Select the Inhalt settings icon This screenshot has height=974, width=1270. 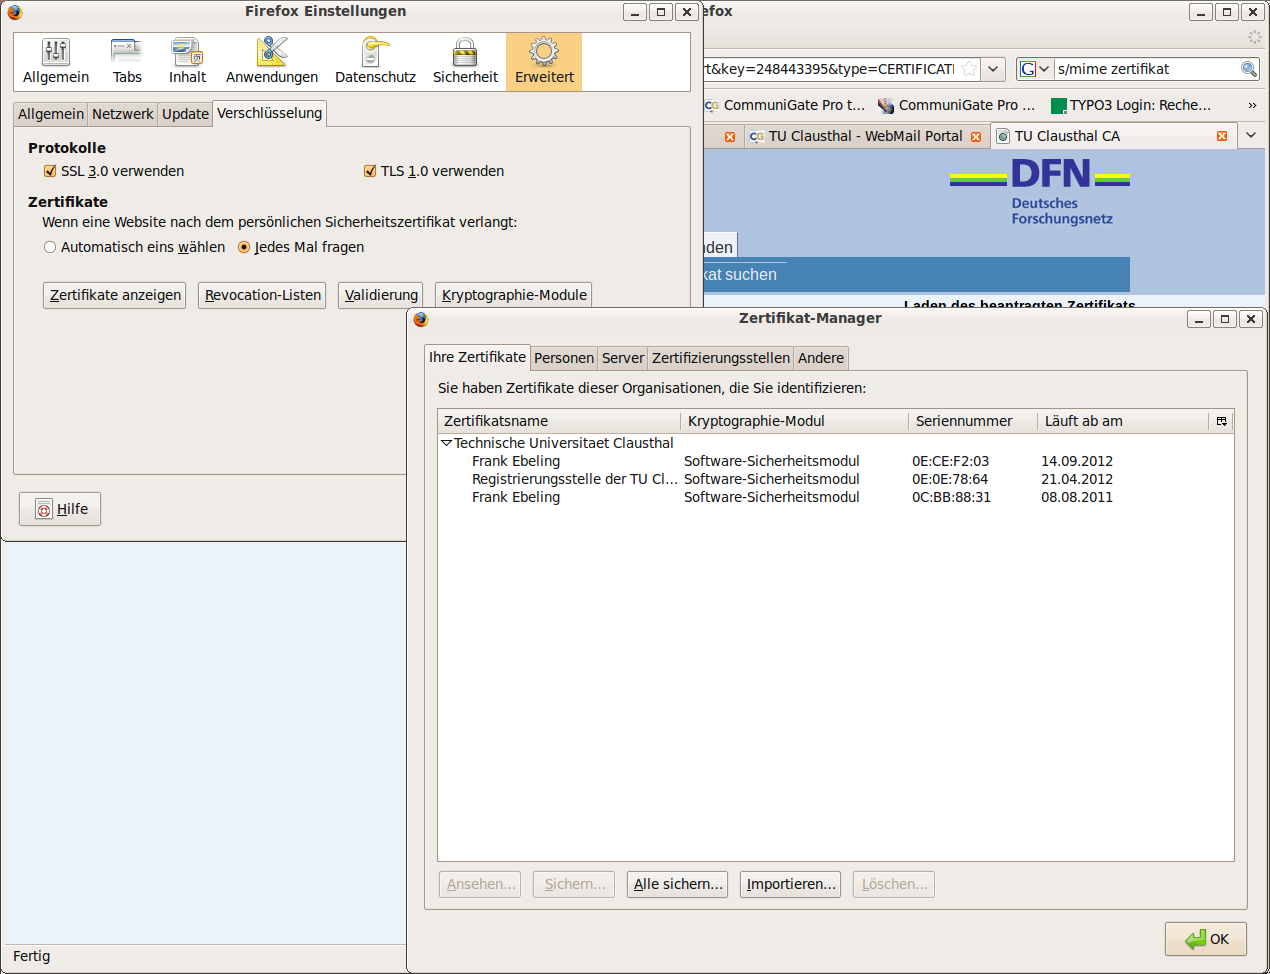(x=187, y=52)
